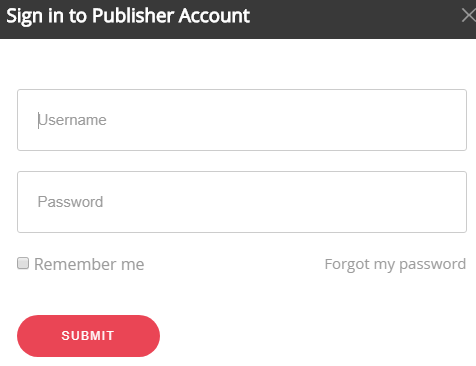
Task: Close the Sign in dialog with X
Action: click(469, 16)
